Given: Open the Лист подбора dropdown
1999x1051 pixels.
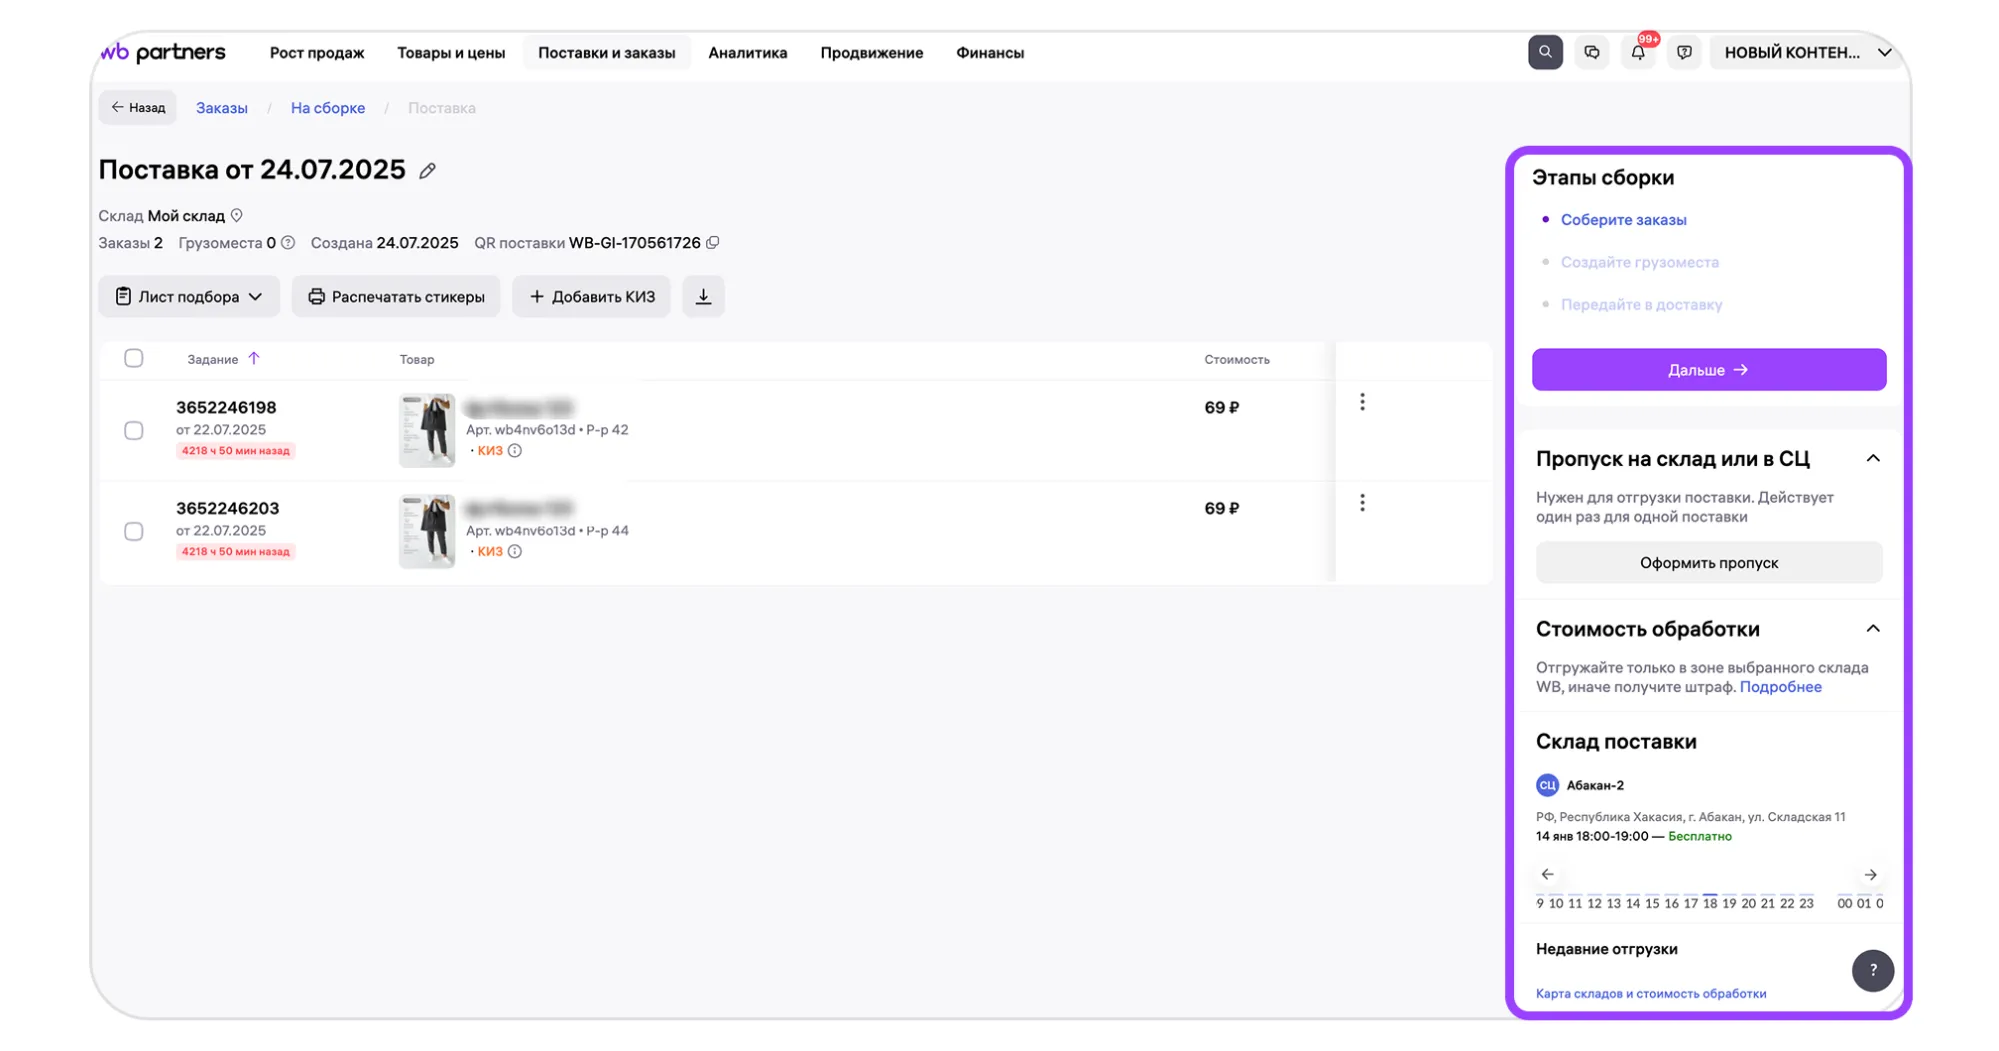Looking at the screenshot, I should click(x=188, y=297).
